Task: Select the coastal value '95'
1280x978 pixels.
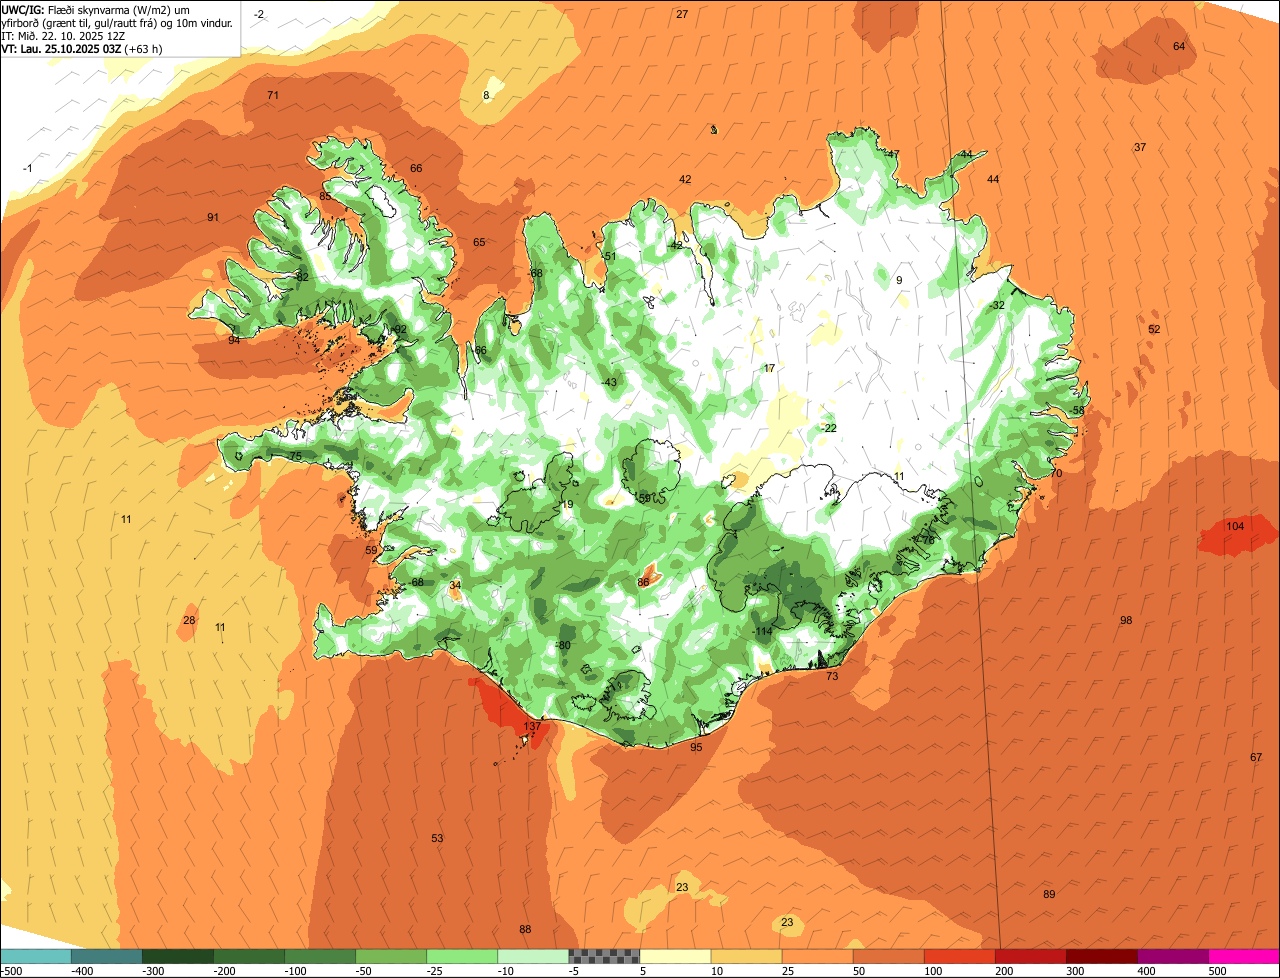Action: (x=696, y=747)
